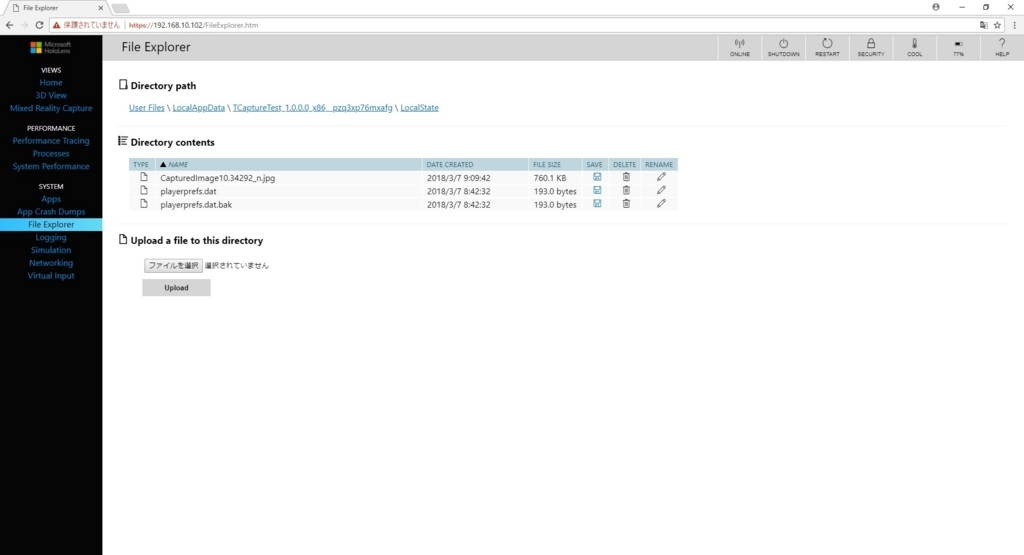The image size is (1024, 555).
Task: Sort by DATE CREATED column header
Action: pos(475,165)
